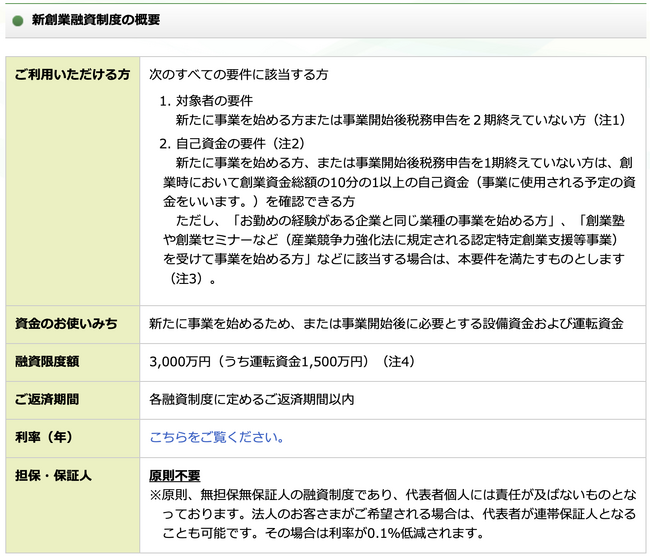
Task: Click list item 2 自己資金の要件（注2）
Action: (231, 143)
